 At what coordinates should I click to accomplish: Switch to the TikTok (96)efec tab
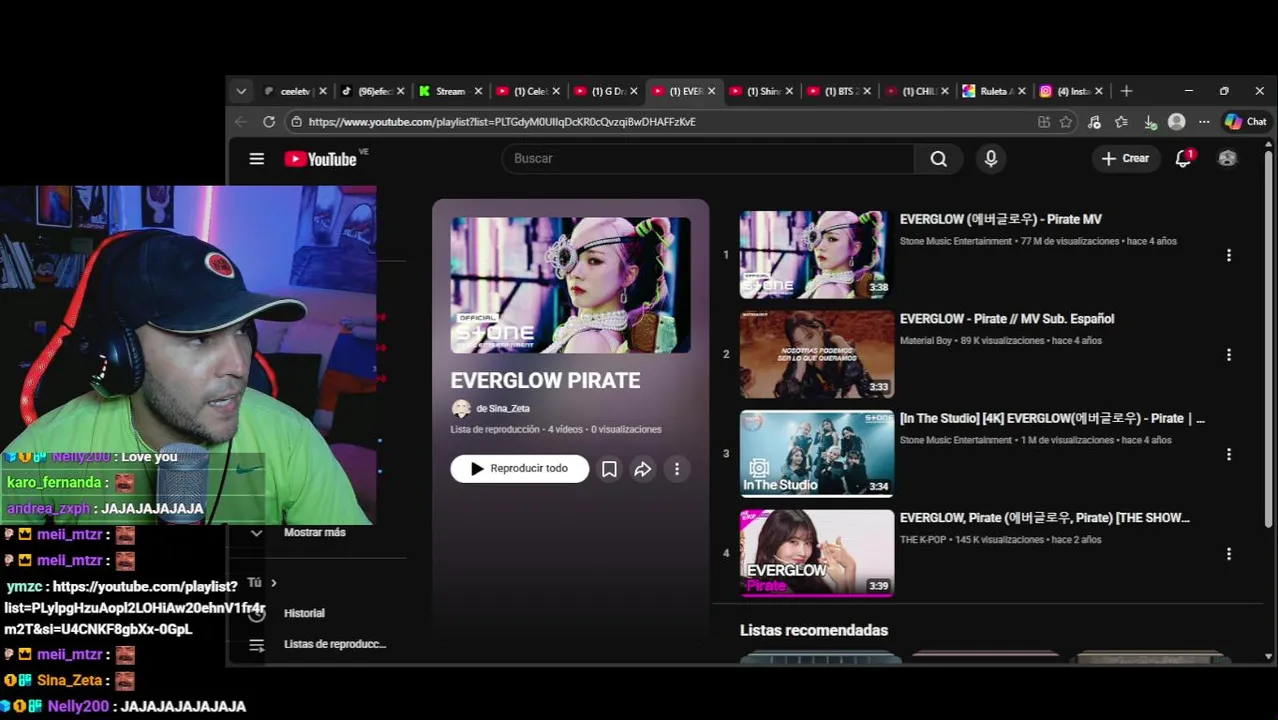pyautogui.click(x=373, y=91)
